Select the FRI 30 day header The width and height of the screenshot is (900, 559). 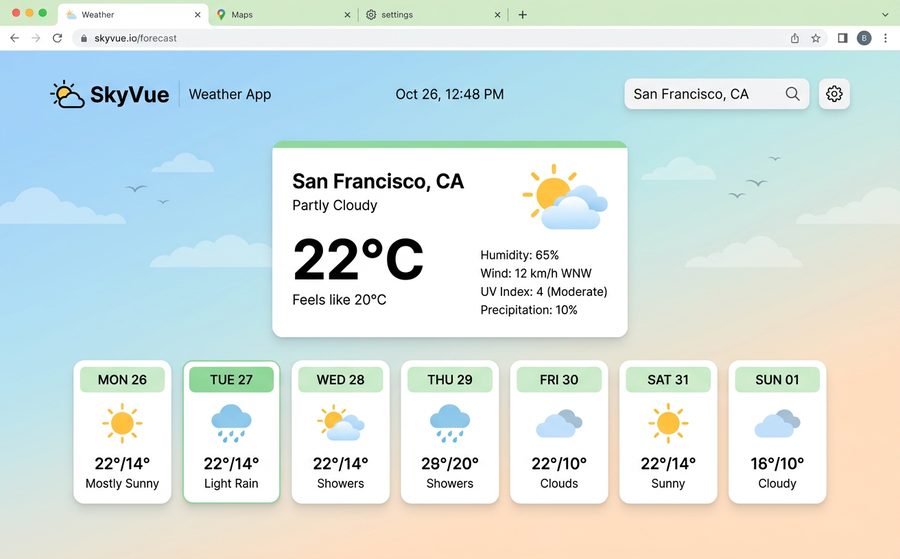point(559,379)
